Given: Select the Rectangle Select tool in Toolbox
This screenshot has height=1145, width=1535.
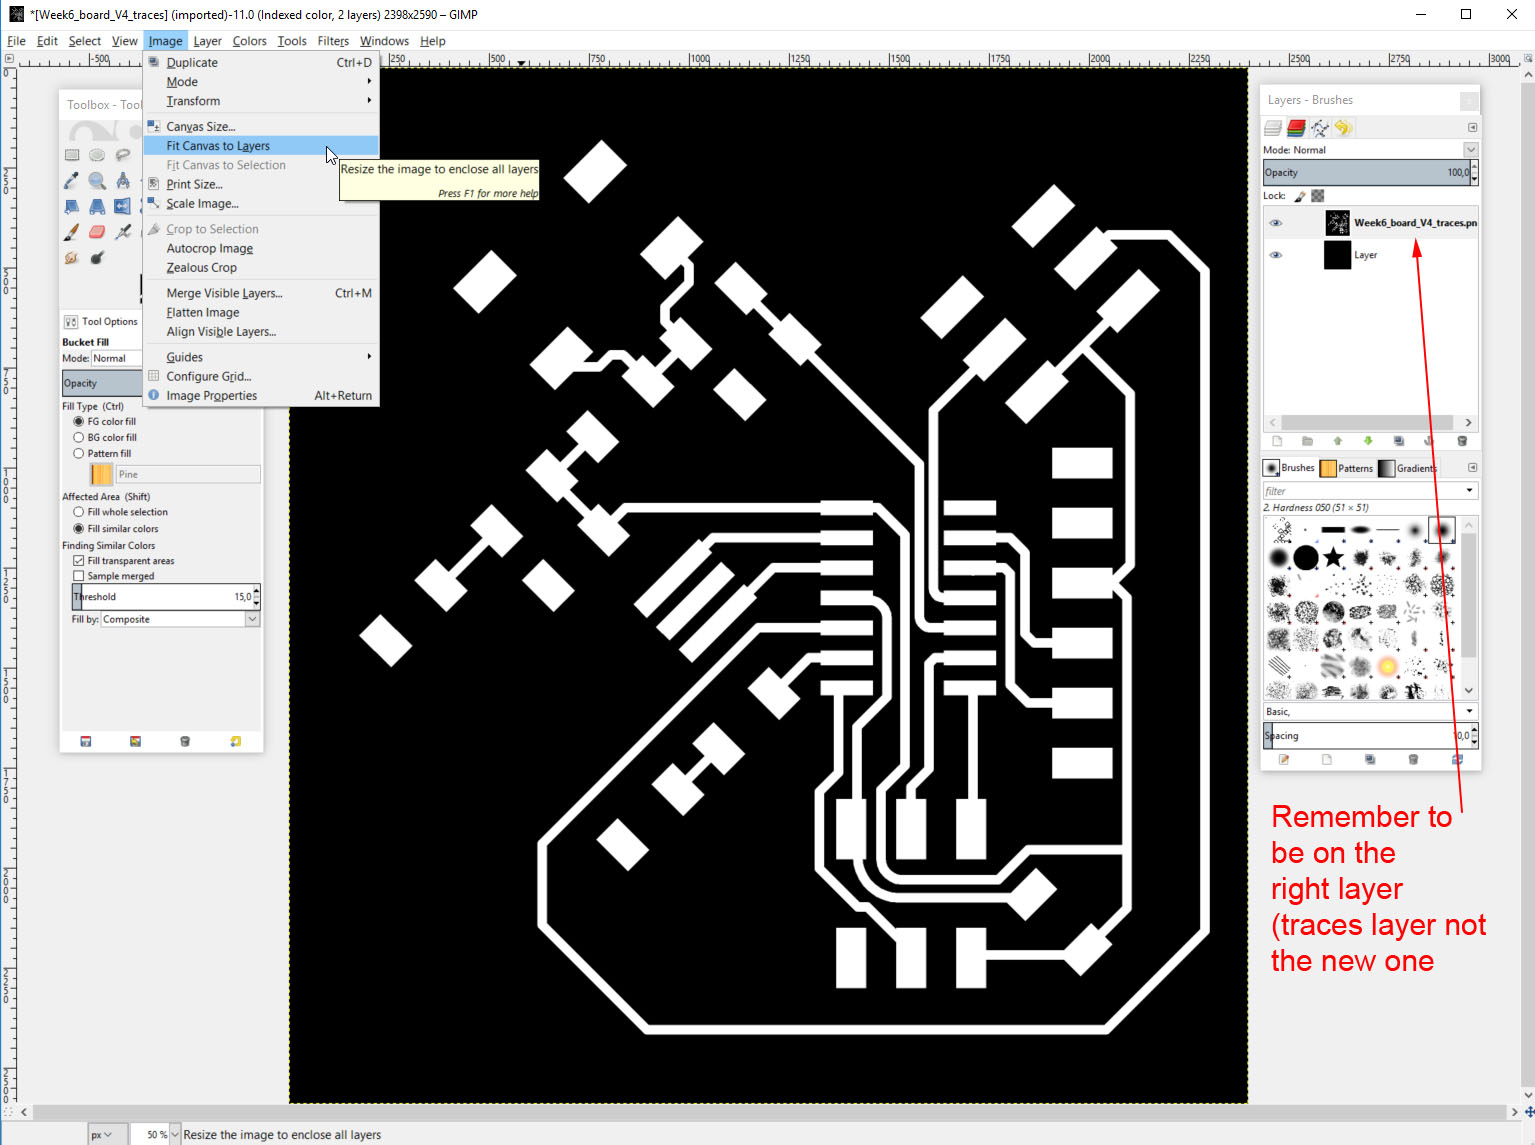Looking at the screenshot, I should point(72,155).
